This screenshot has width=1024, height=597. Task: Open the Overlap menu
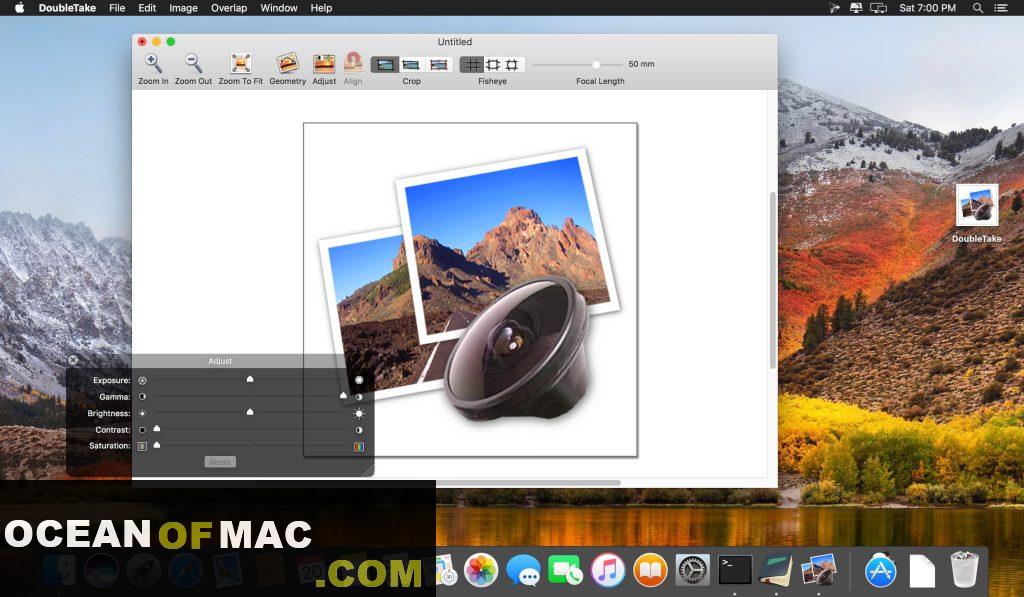click(x=229, y=8)
